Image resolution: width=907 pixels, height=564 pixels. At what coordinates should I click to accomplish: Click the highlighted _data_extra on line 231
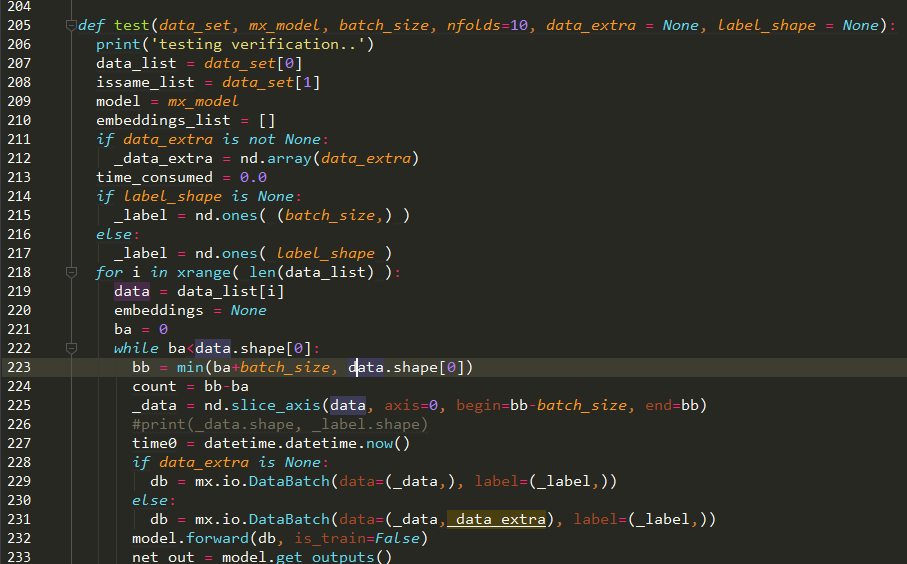pyautogui.click(x=496, y=519)
